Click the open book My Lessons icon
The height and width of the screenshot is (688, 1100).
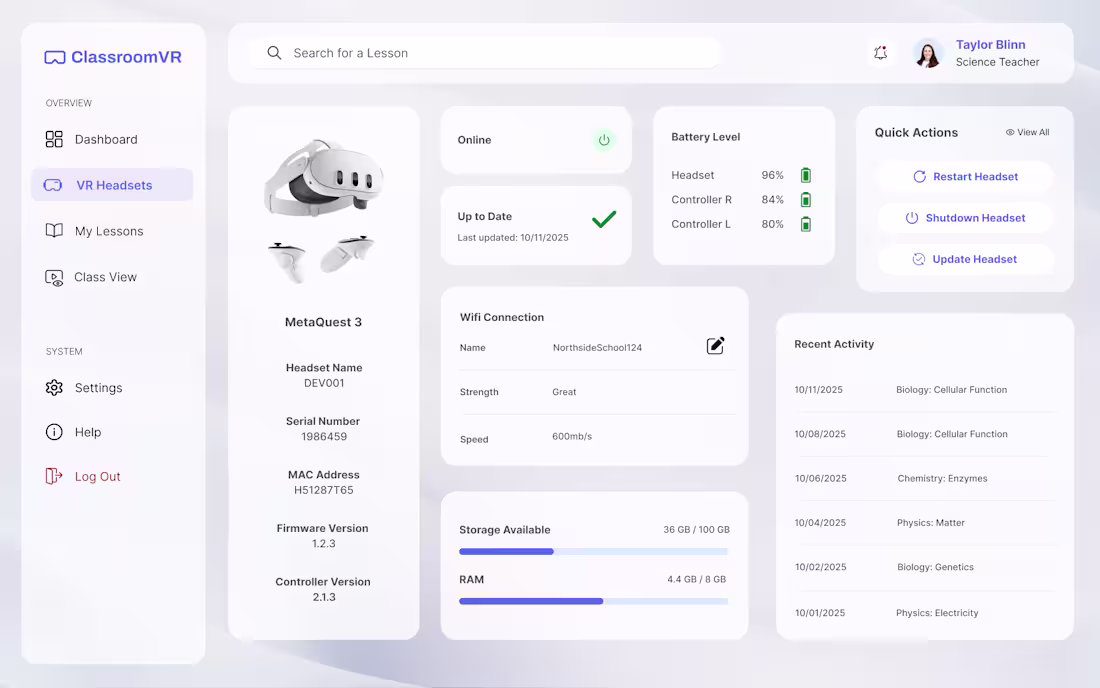[54, 231]
